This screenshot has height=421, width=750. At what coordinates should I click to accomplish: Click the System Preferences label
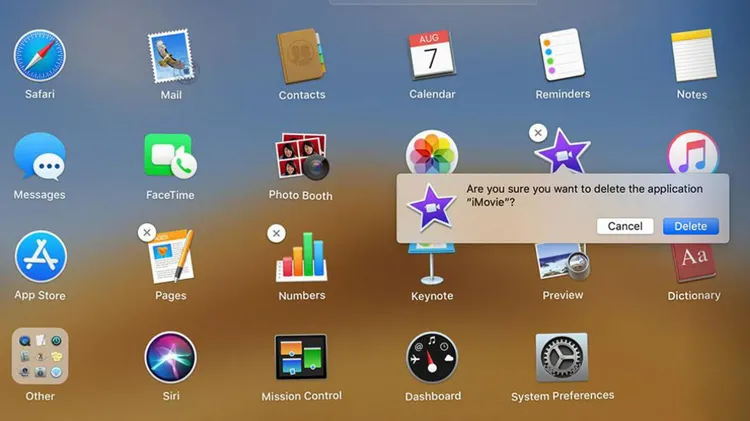[562, 396]
